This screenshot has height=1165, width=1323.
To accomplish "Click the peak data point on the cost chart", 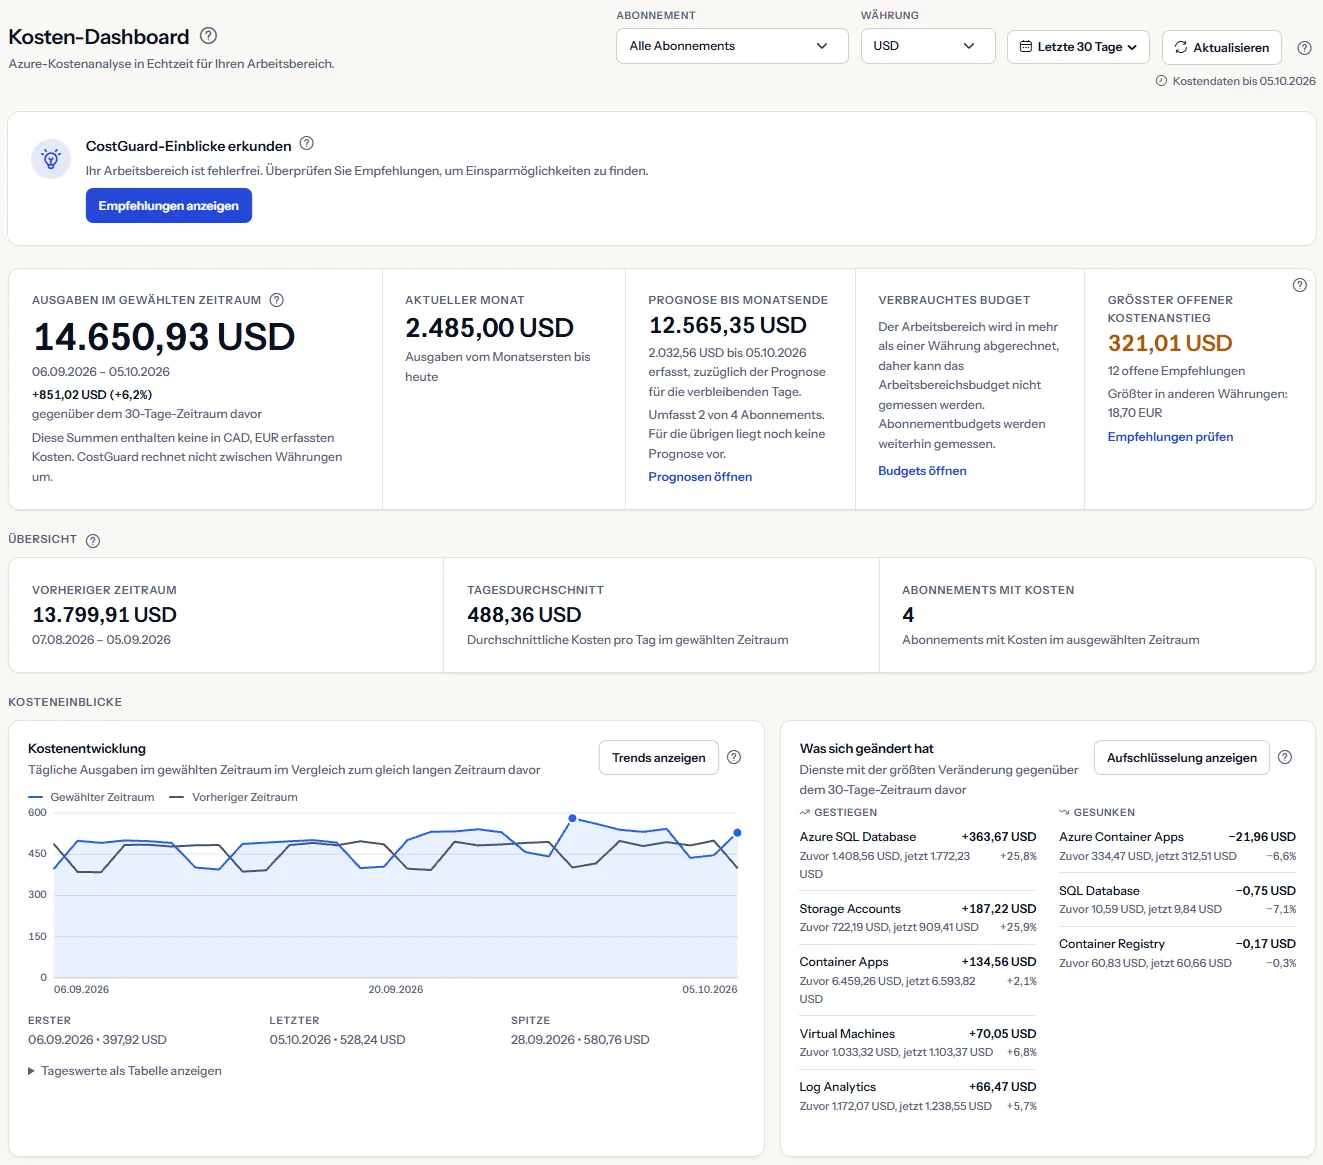I will tap(572, 818).
